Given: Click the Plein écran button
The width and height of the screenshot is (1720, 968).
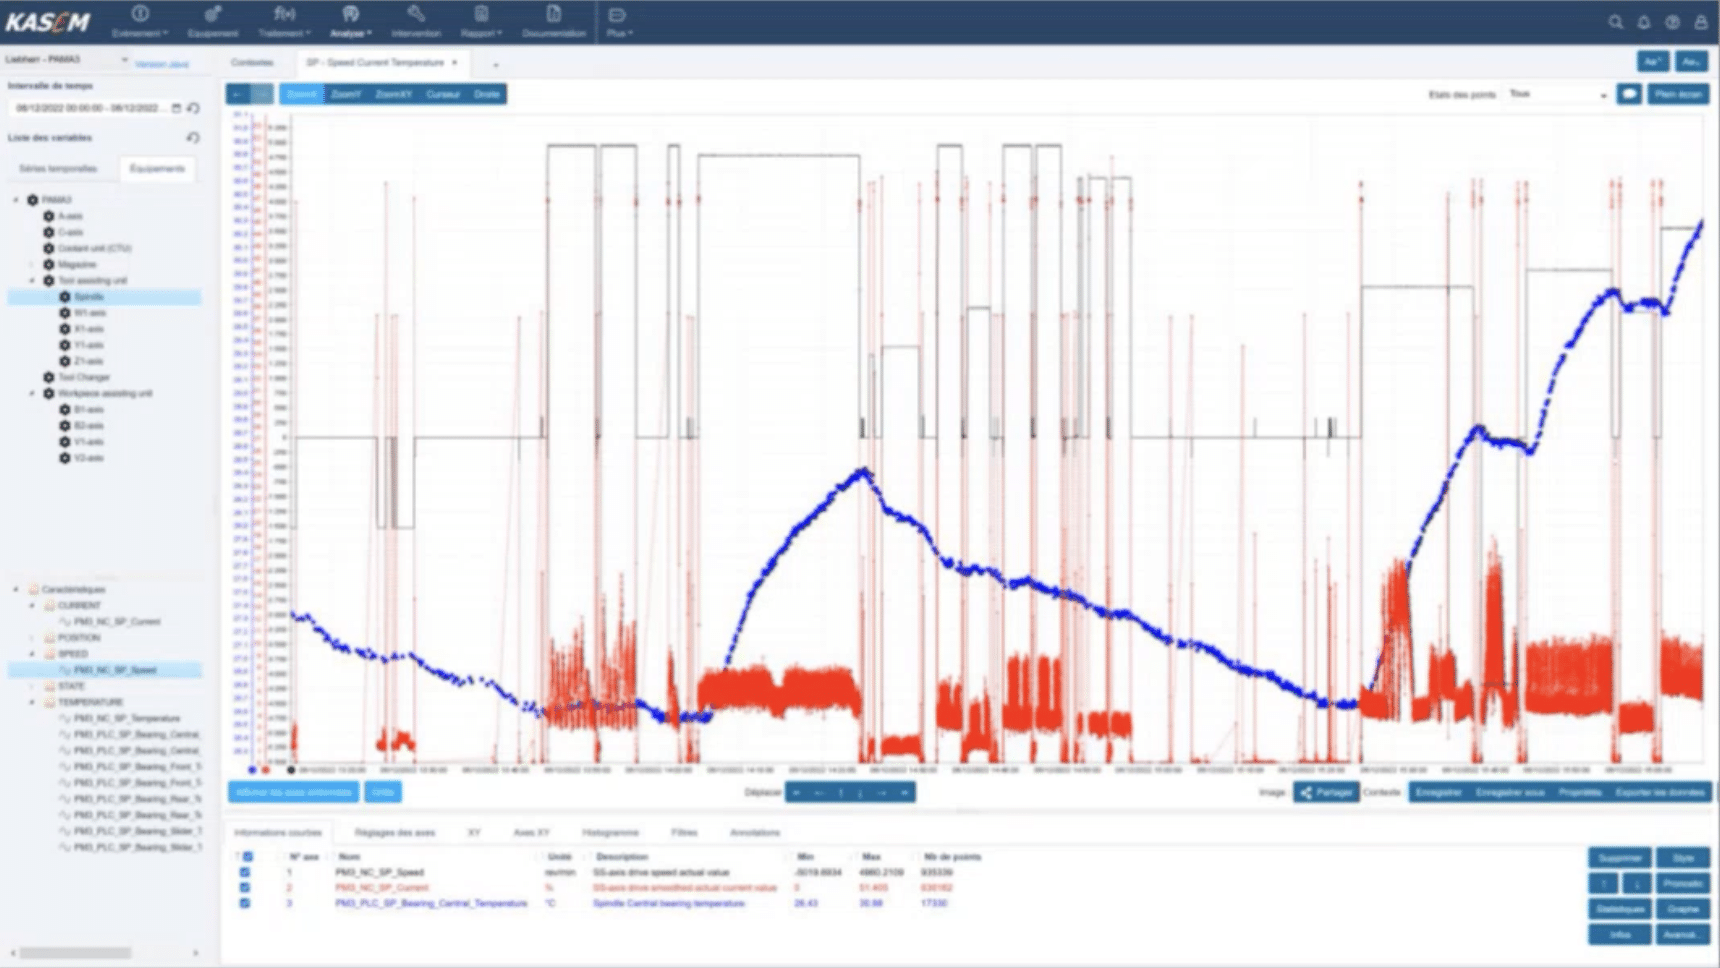Looking at the screenshot, I should [1679, 93].
